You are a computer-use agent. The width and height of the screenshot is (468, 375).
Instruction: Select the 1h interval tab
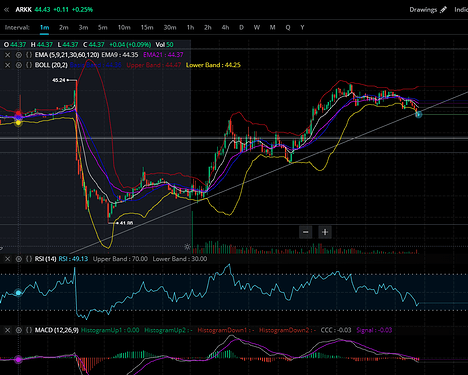pos(190,27)
